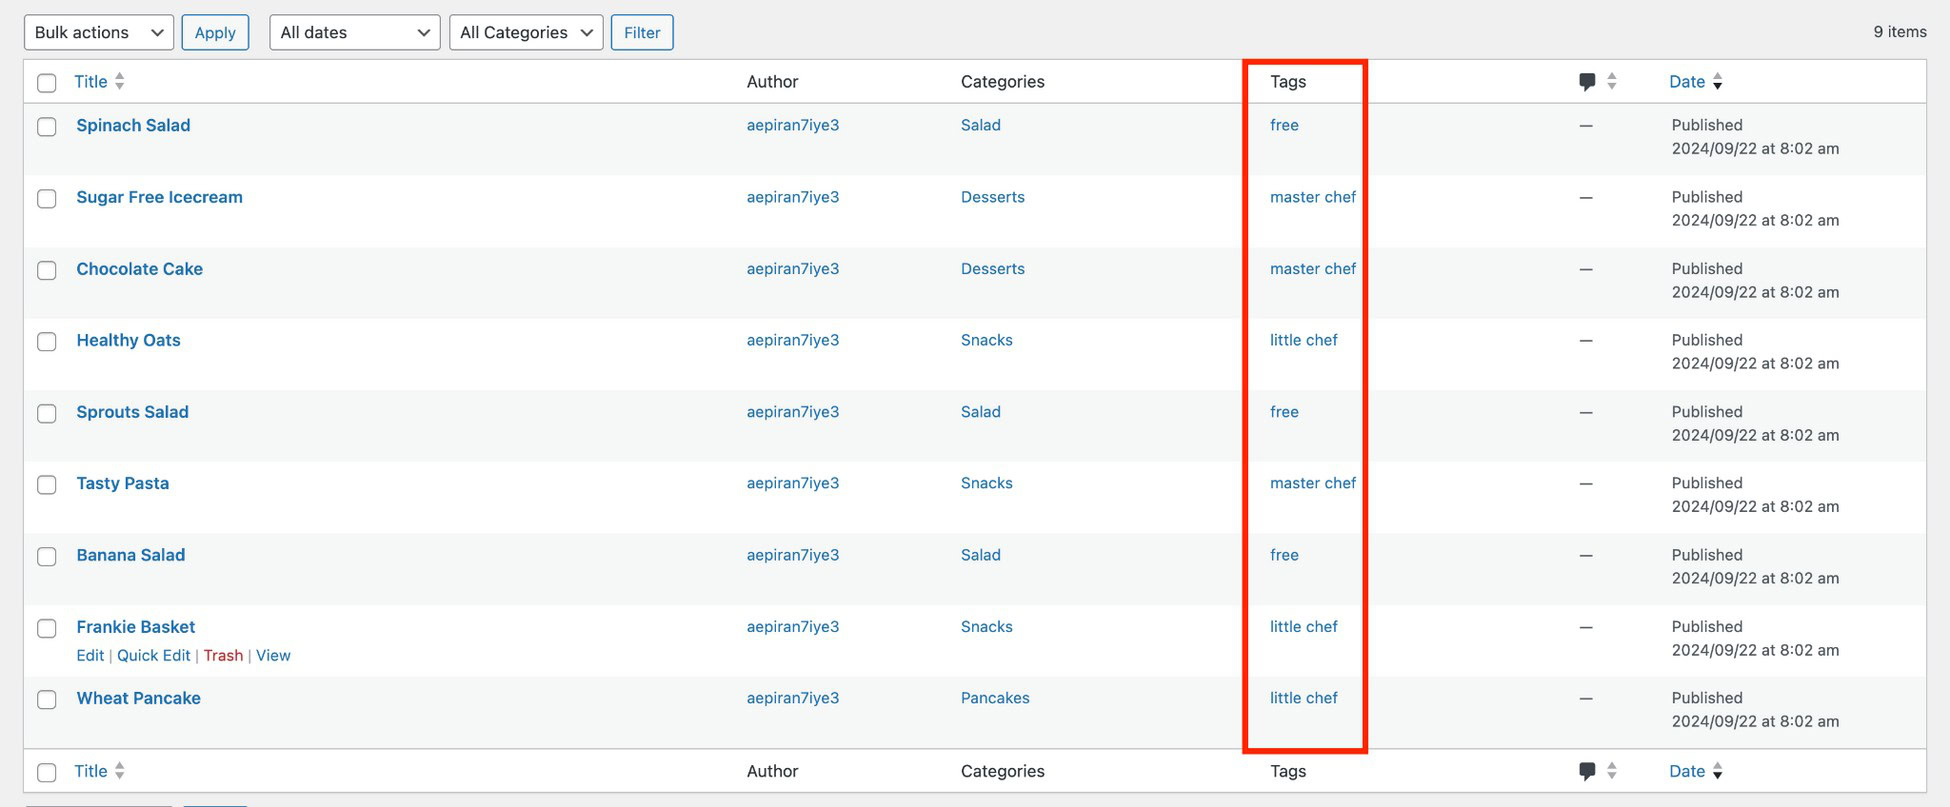Click Published date in Tasty Pasta row
The width and height of the screenshot is (1950, 807).
1755,495
